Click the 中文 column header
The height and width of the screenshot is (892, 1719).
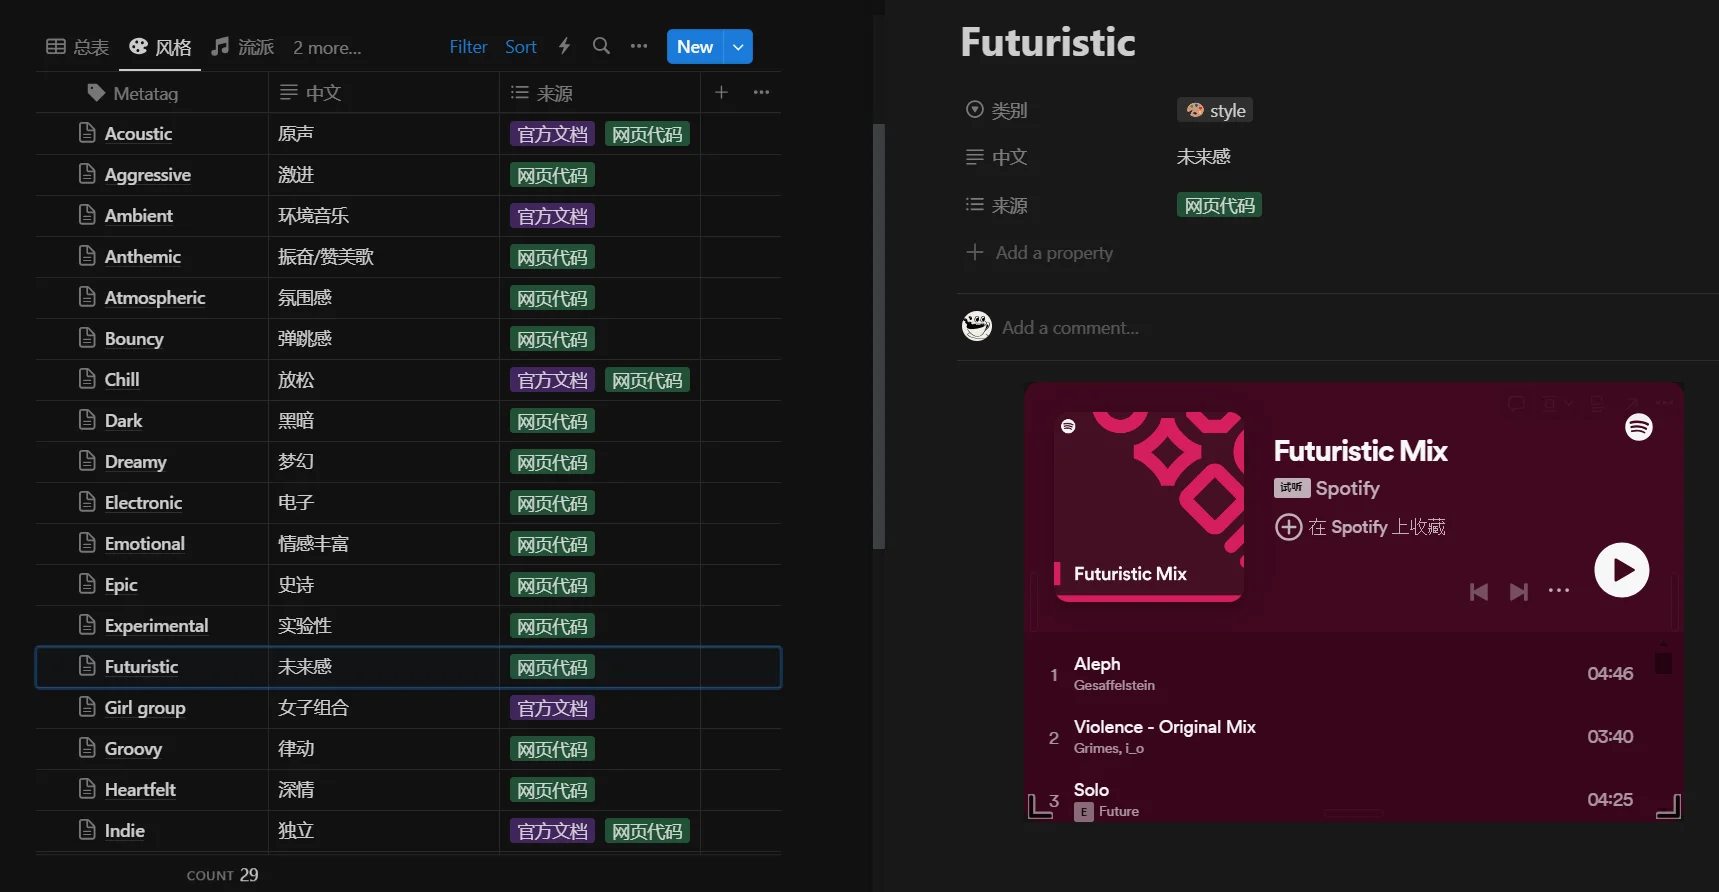coord(384,93)
